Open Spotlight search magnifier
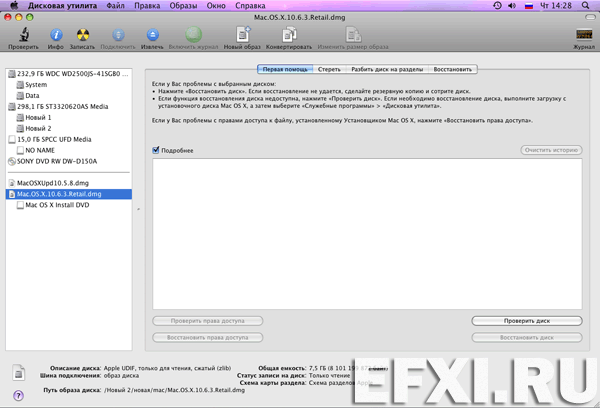This screenshot has height=408, width=600. click(585, 5)
